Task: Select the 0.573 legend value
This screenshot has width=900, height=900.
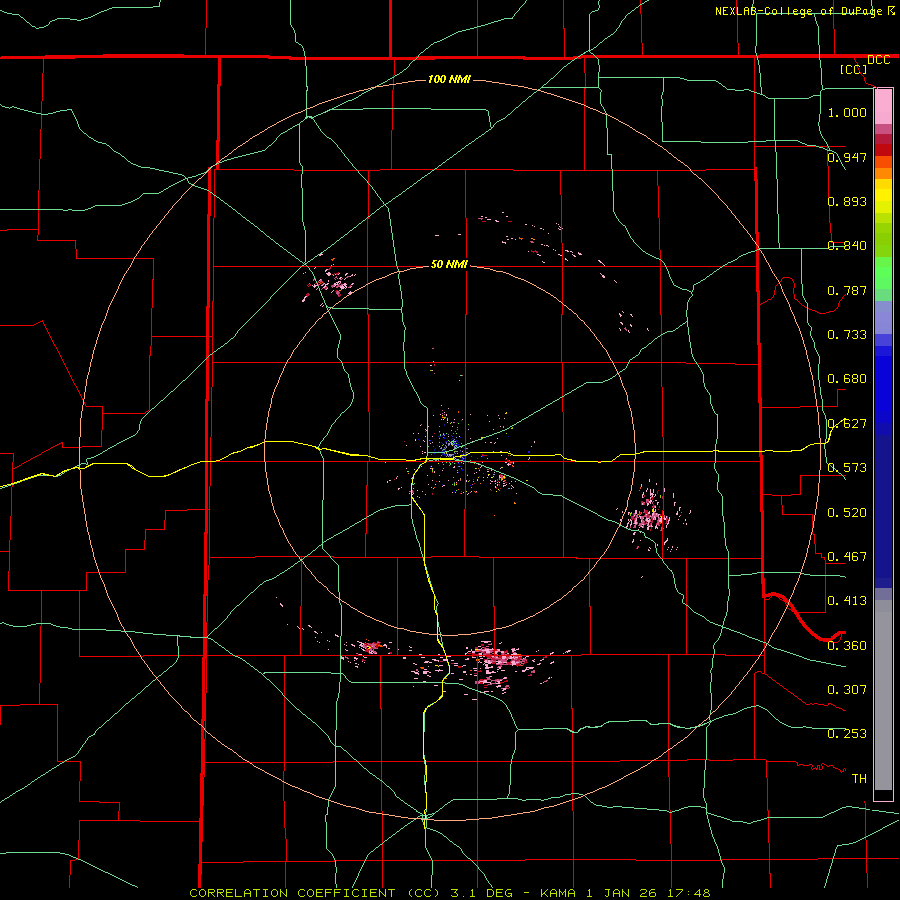Action: click(847, 468)
